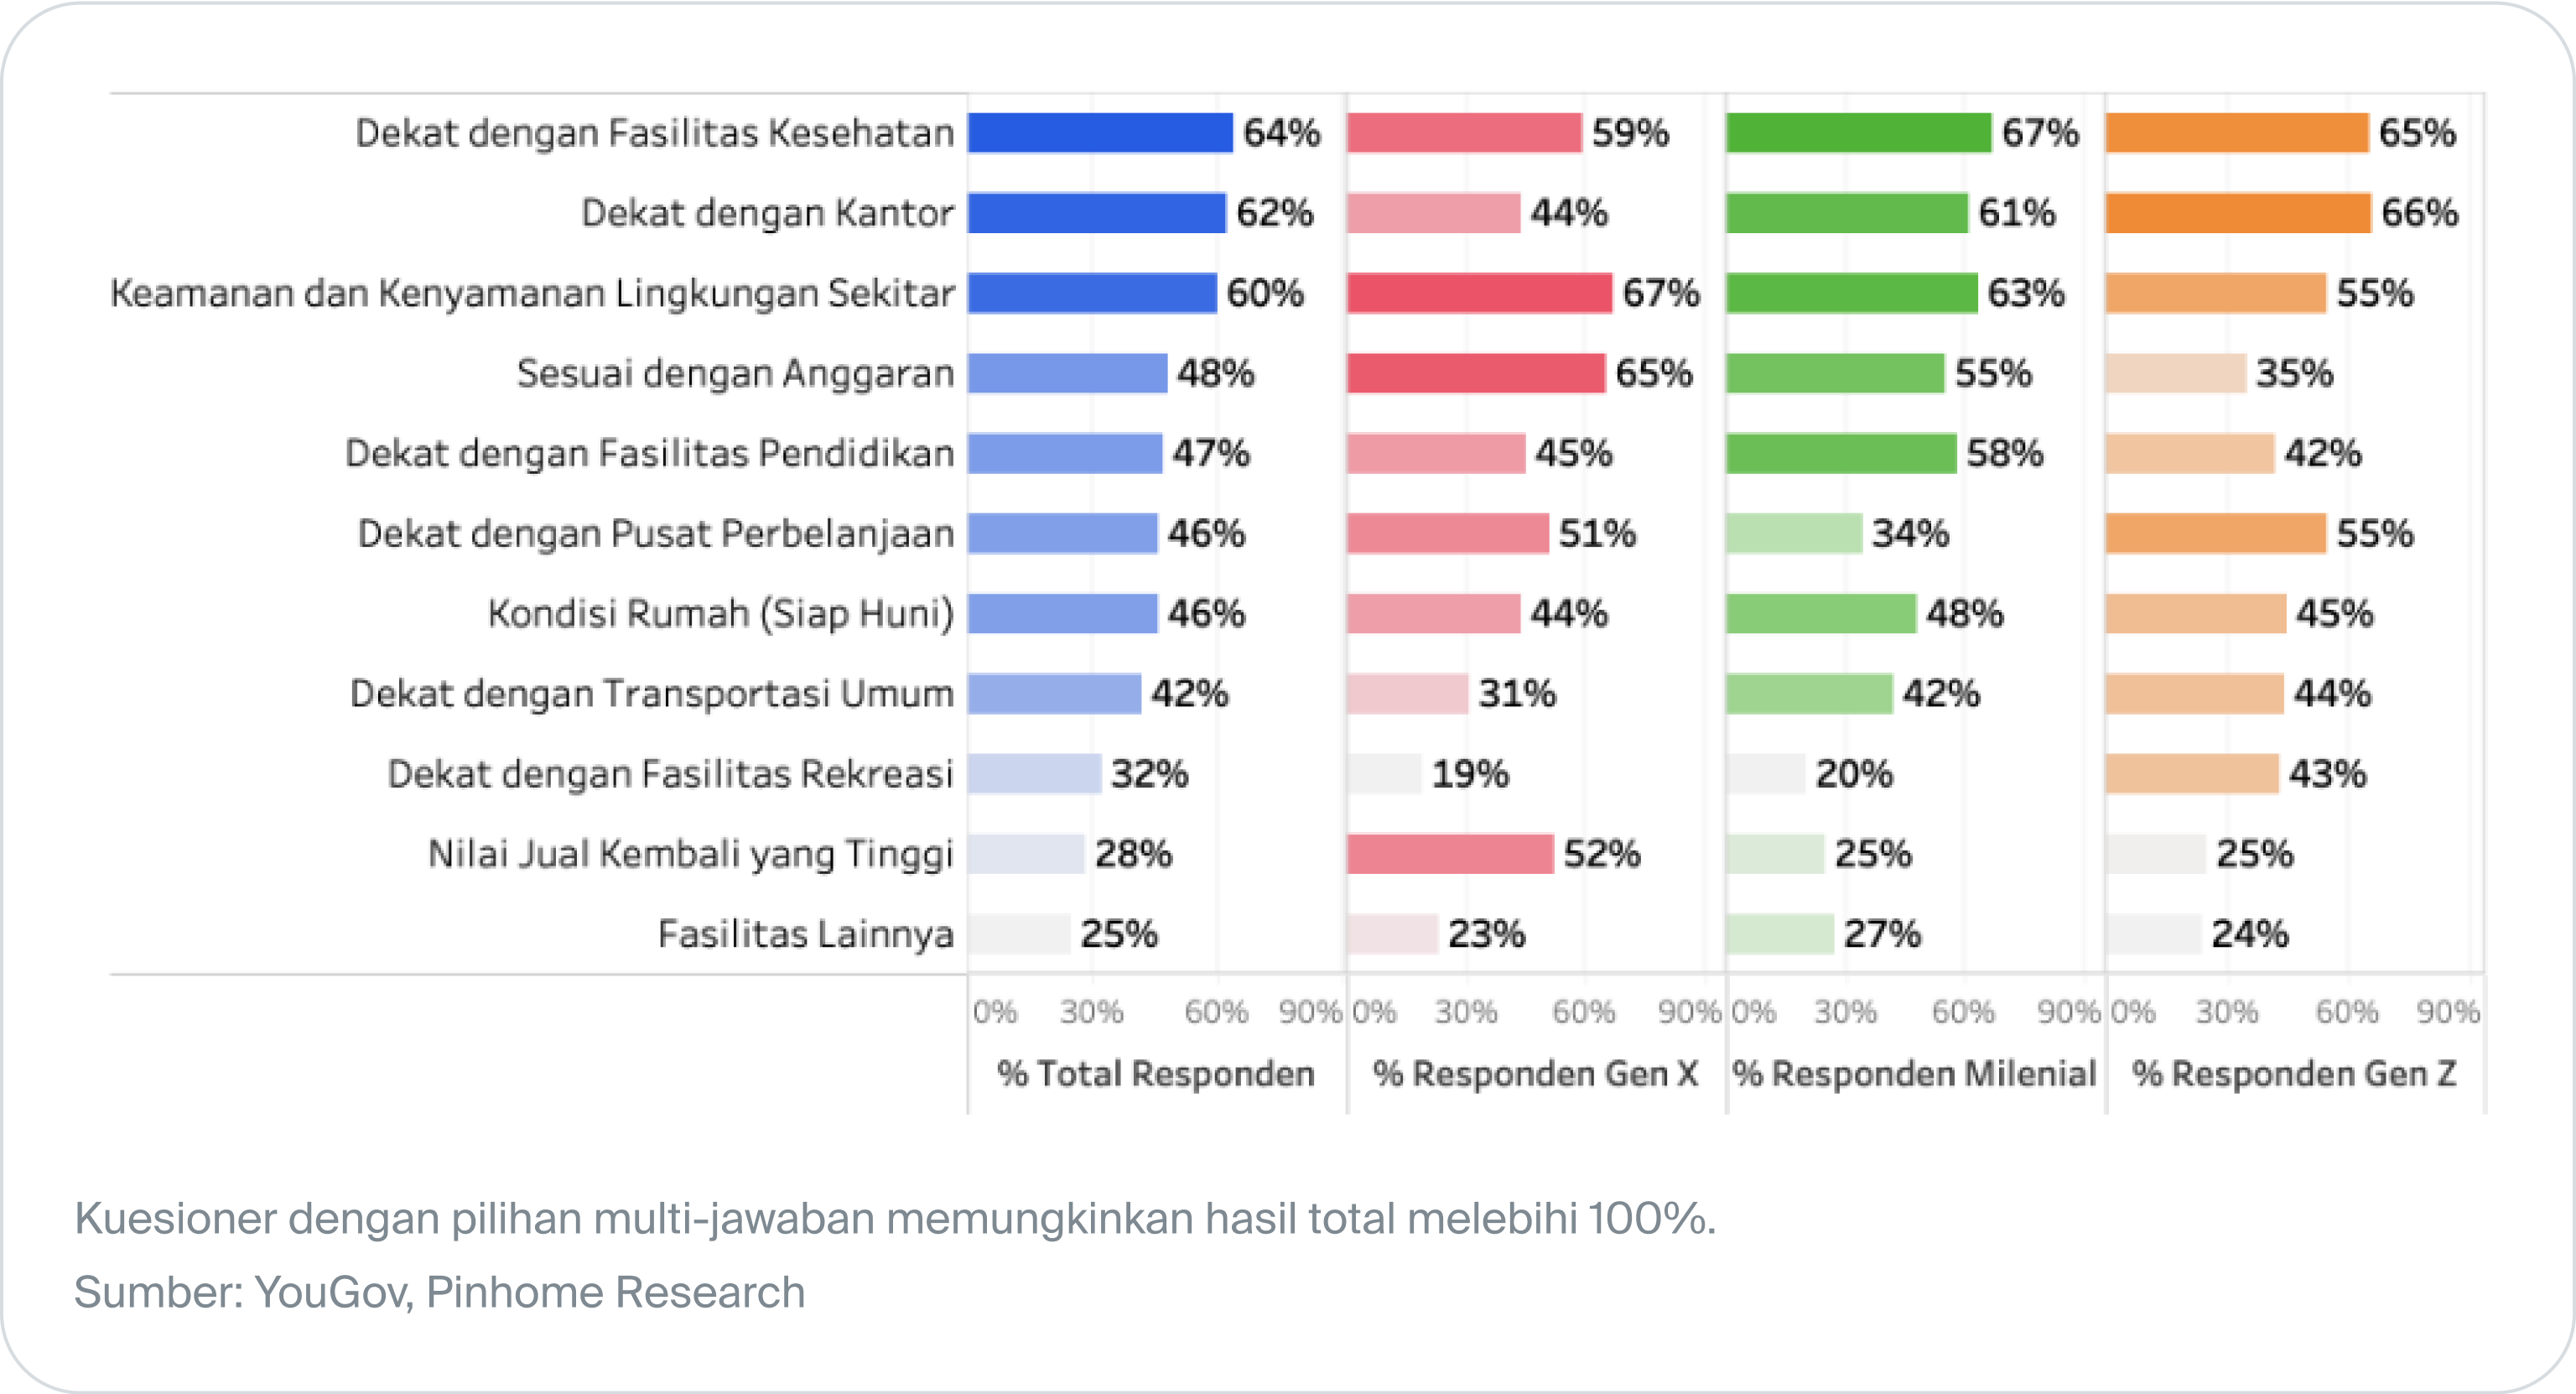Click the blue 48% Sesuai Anggaran bar
The image size is (2576, 1394).
(x=1067, y=373)
